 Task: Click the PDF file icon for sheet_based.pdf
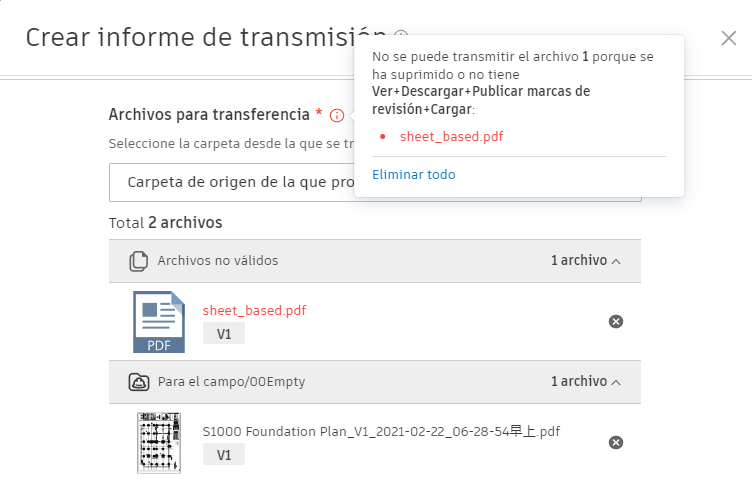click(x=159, y=322)
